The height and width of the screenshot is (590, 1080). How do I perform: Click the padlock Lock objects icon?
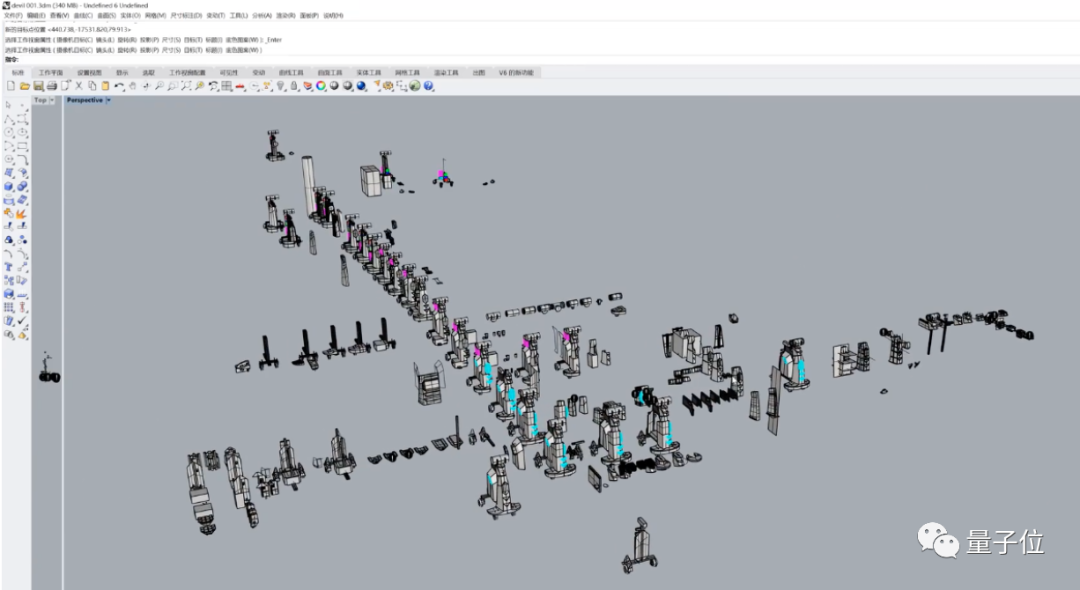point(294,86)
